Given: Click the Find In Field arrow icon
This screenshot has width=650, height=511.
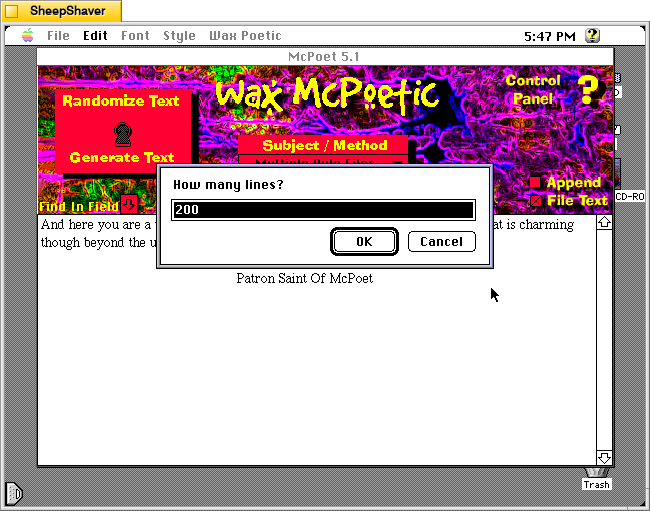Looking at the screenshot, I should pyautogui.click(x=129, y=204).
